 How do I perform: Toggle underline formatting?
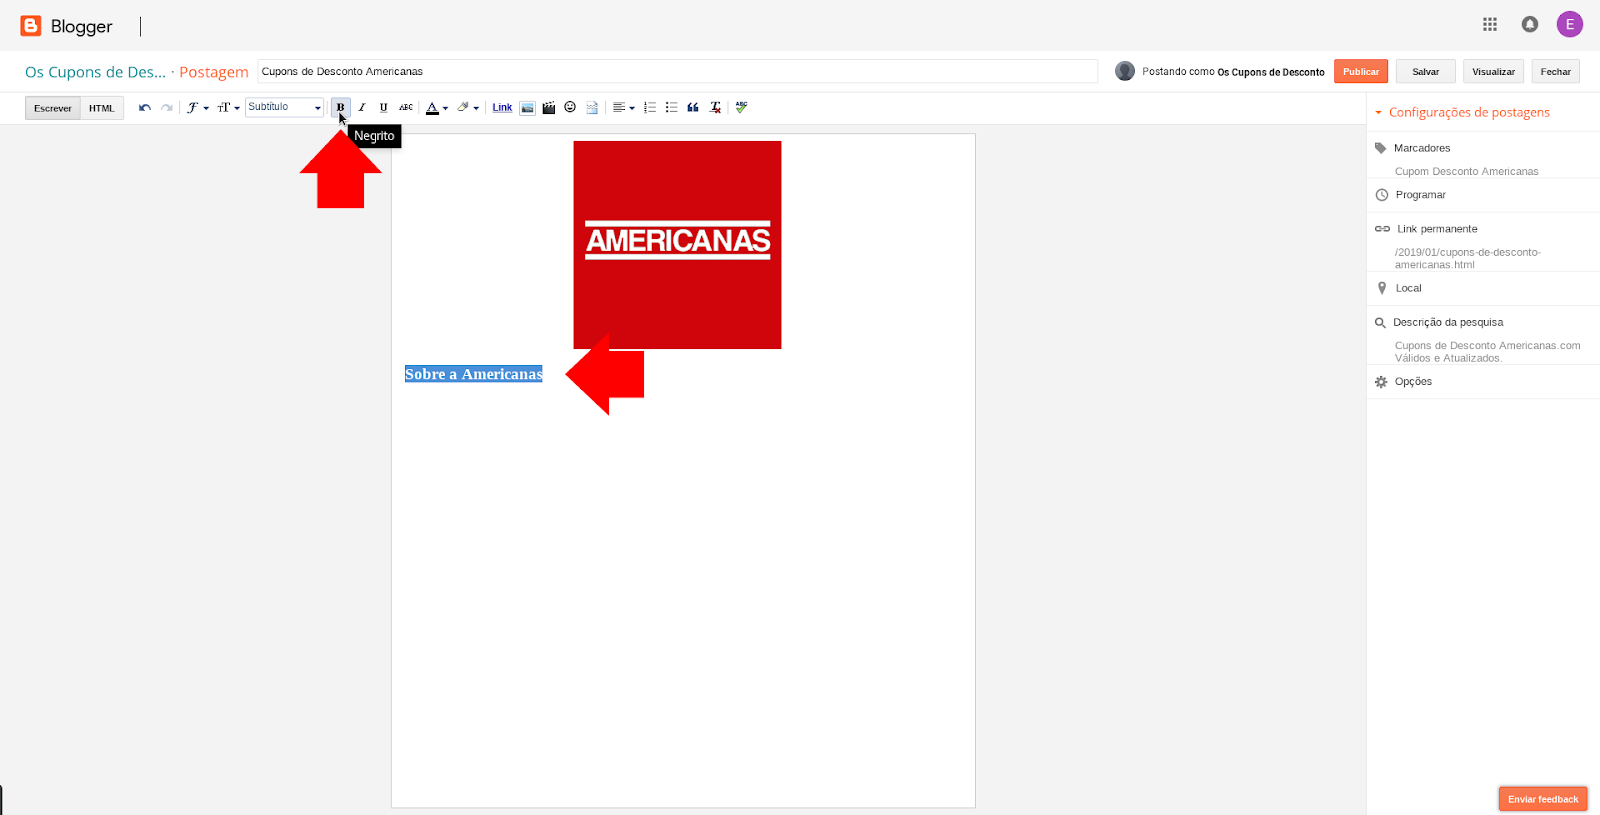click(x=384, y=107)
